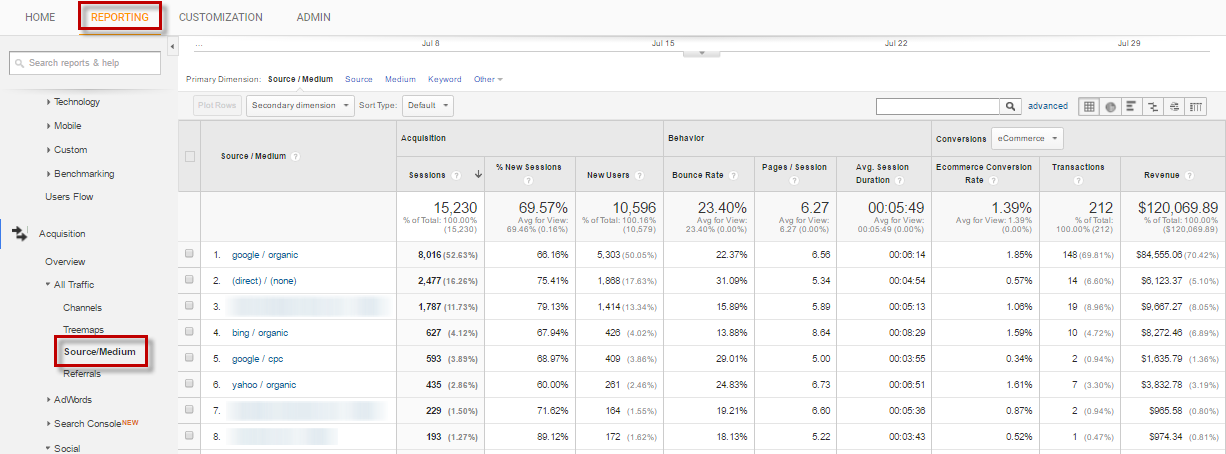Open the Secondary dimension dropdown
This screenshot has width=1226, height=454.
300,105
